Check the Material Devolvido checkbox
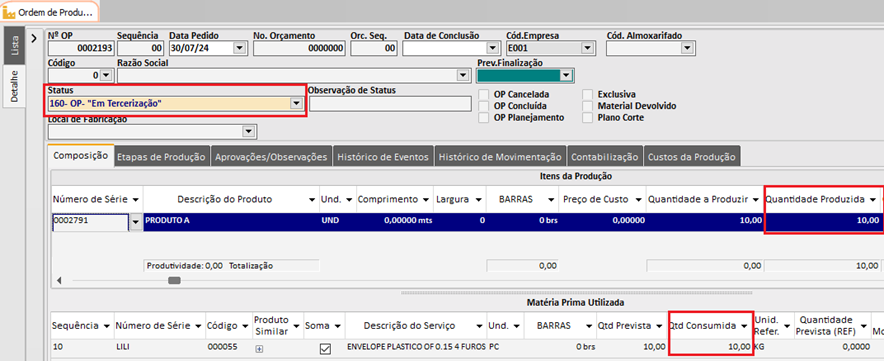 tap(588, 106)
